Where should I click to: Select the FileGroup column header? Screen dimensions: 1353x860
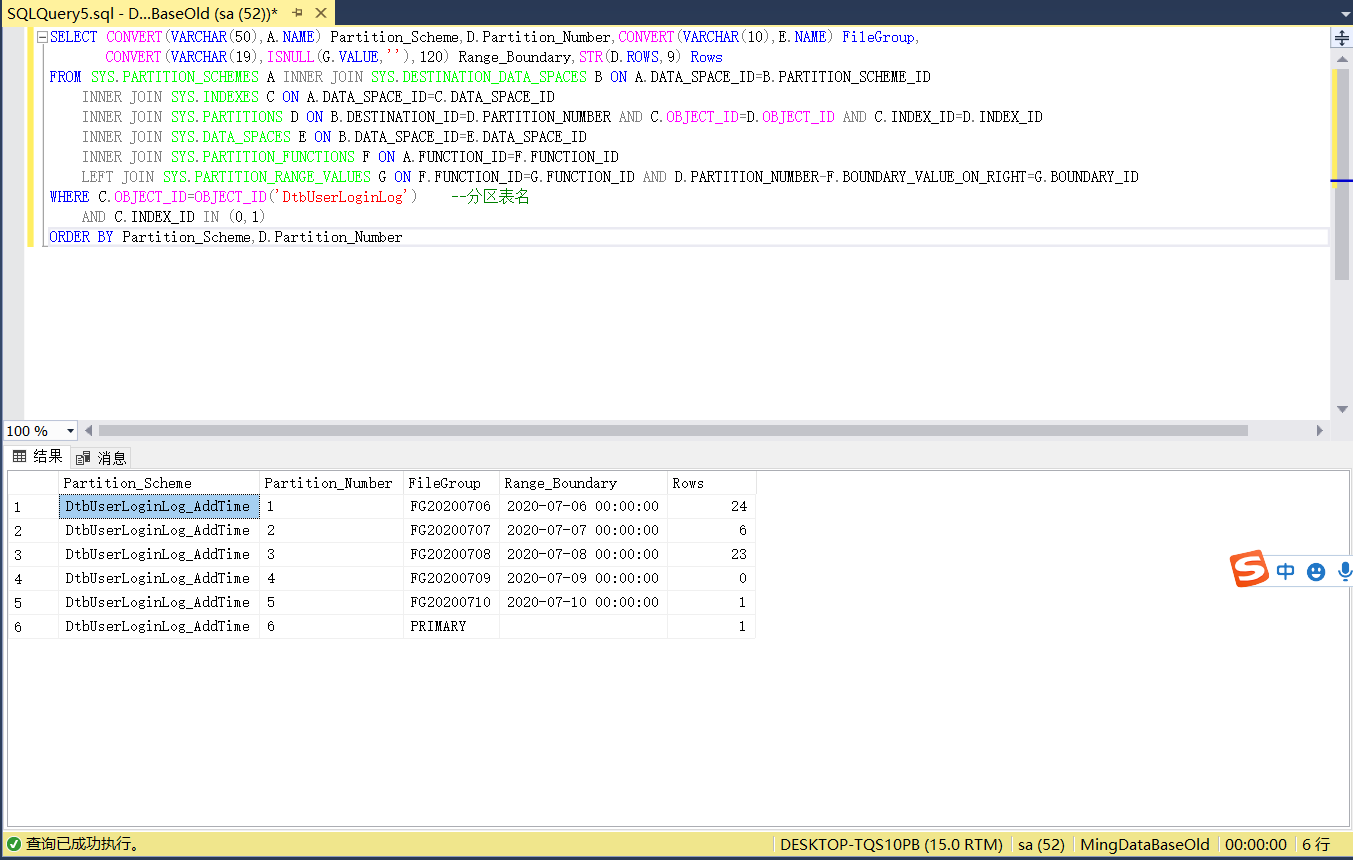(x=452, y=483)
